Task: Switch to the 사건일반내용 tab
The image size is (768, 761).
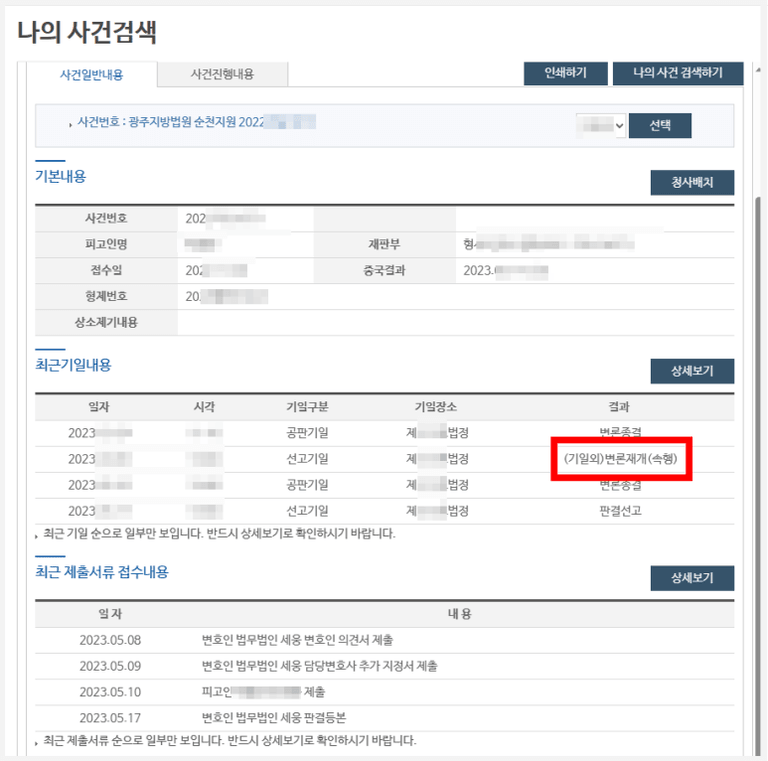Action: pyautogui.click(x=91, y=74)
